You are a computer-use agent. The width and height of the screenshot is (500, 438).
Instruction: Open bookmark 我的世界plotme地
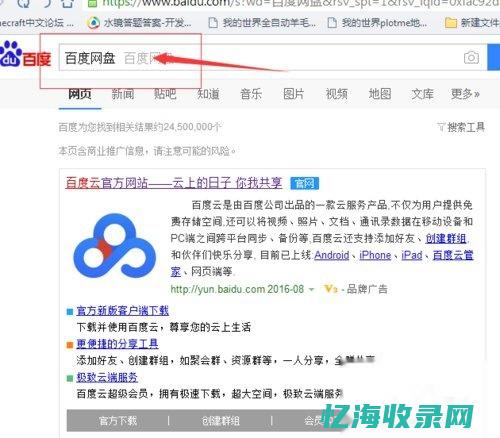coord(377,23)
